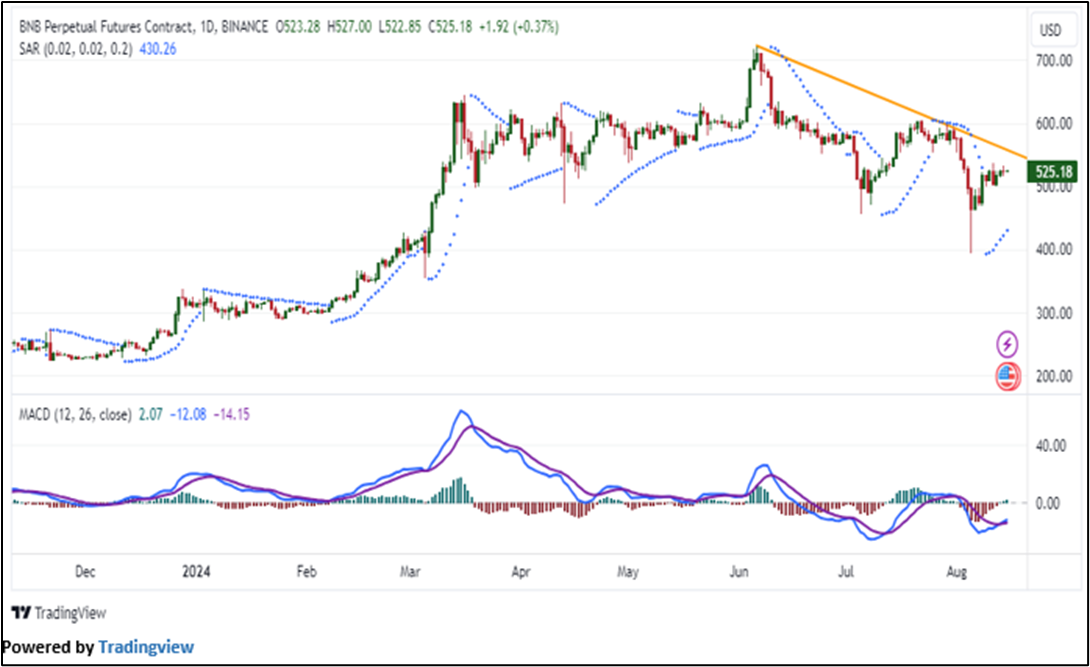Click the Jul label on time axis
Screen dimensions: 1090x667
click(846, 572)
